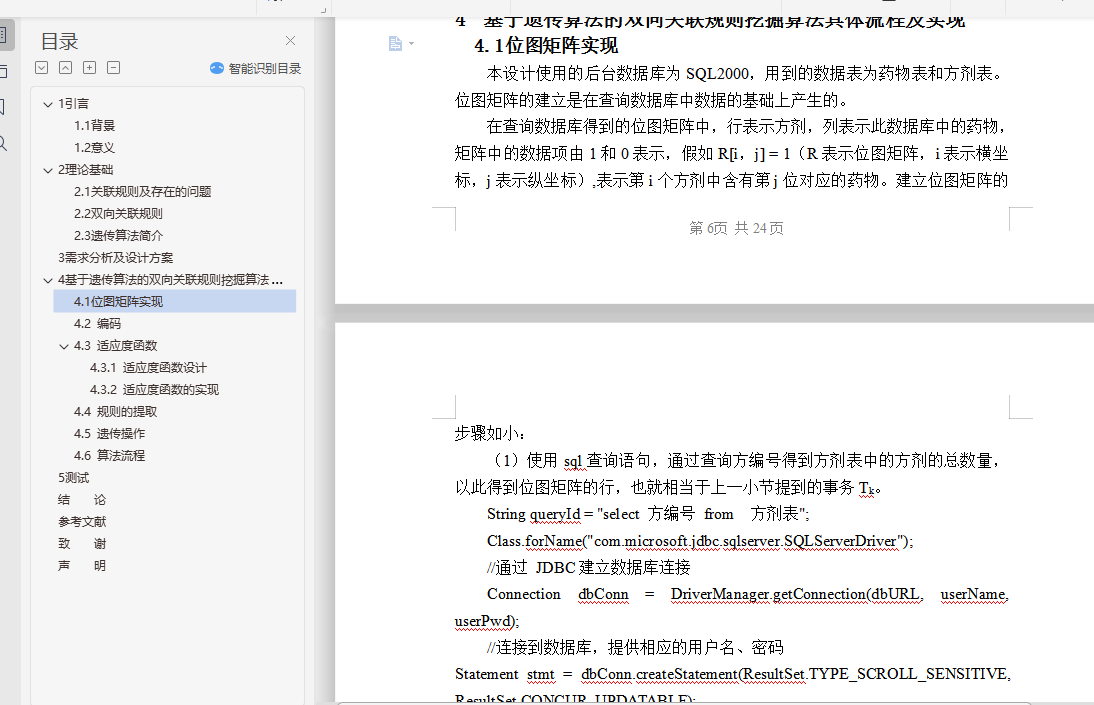Navigate to 4.5 遗传操作
The height and width of the screenshot is (705, 1094).
point(110,433)
